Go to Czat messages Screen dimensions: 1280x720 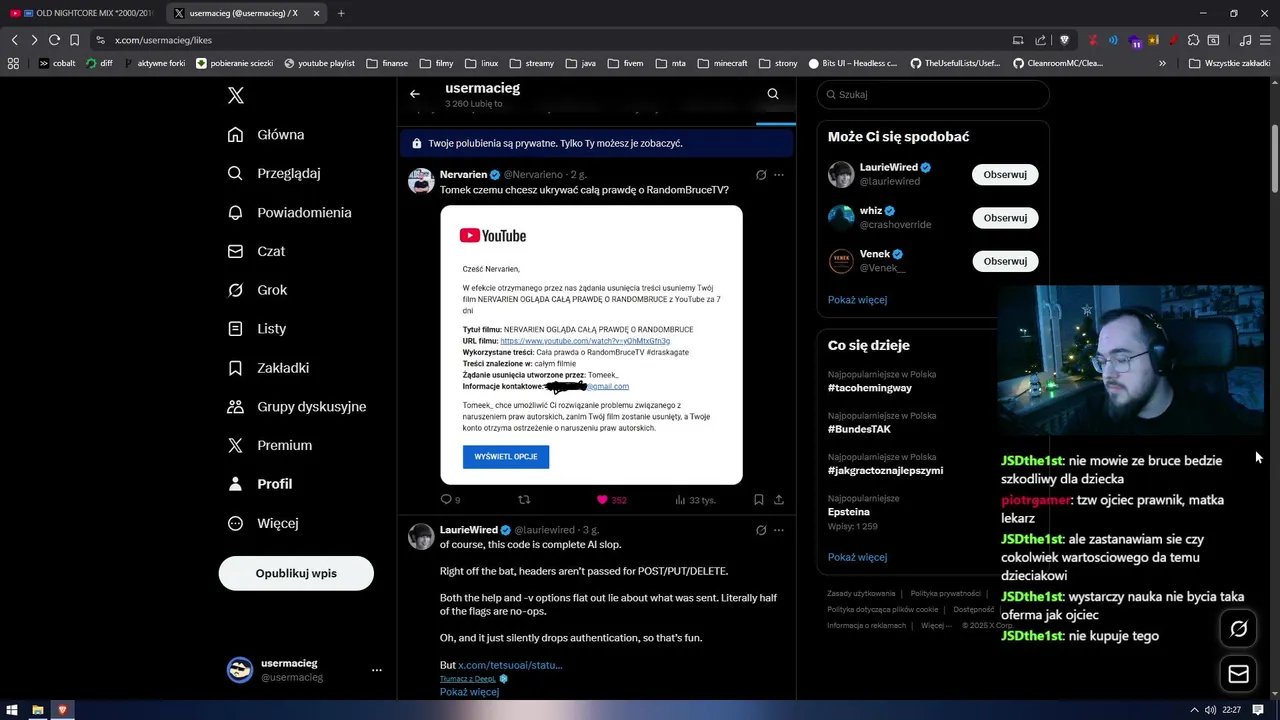(256, 251)
